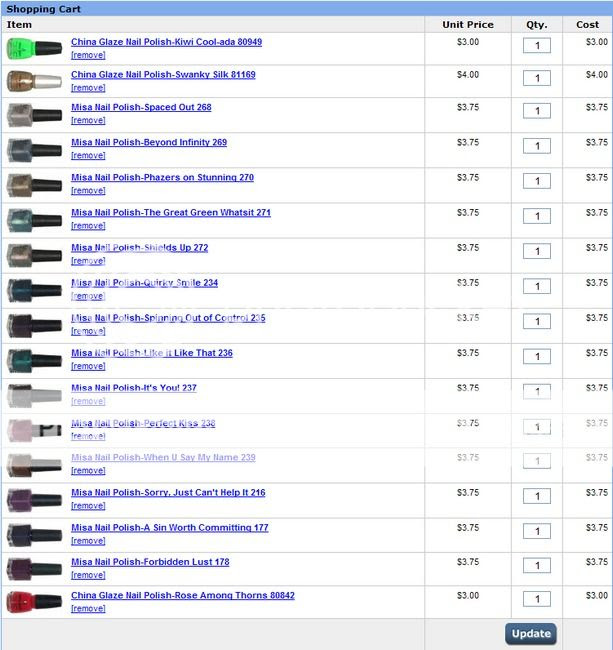The image size is (613, 650).
Task: Open China Glaze Kiwi Cool-ada 80949 link
Action: tap(167, 42)
